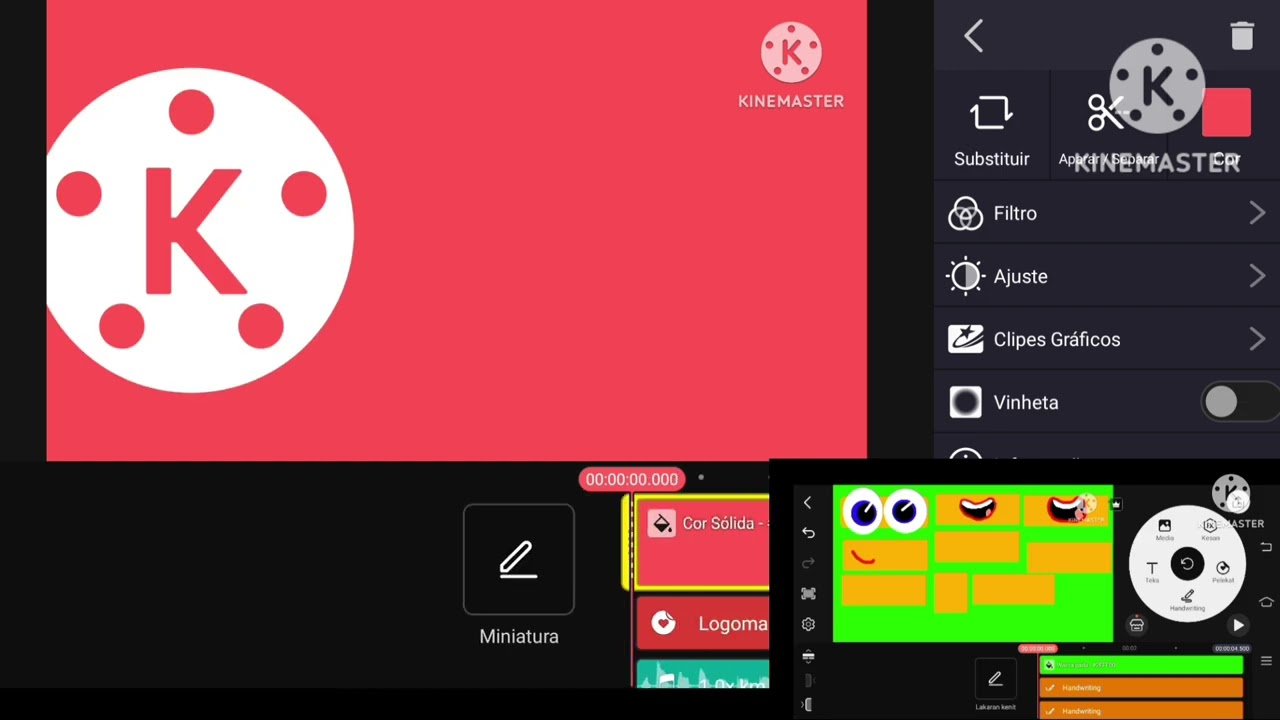Open the hamburger menu in inset editor
This screenshot has width=1280, height=720.
click(x=1266, y=661)
